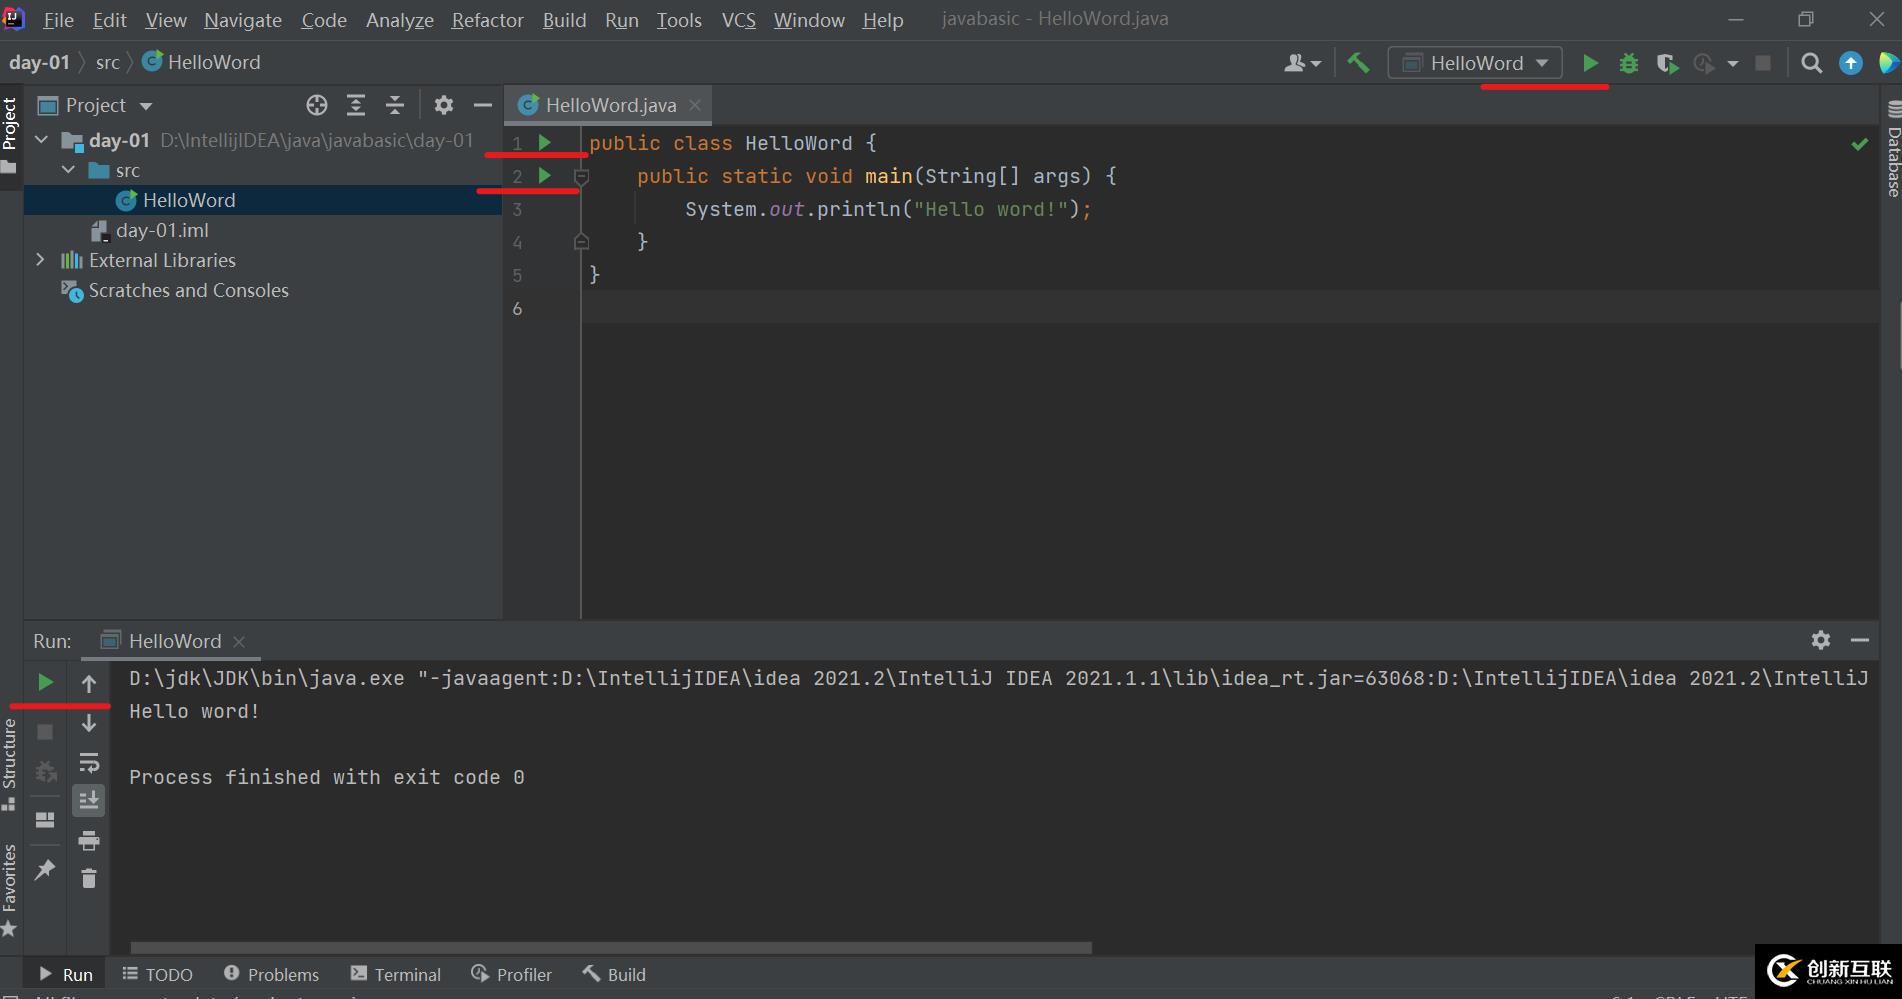This screenshot has height=999, width=1902.
Task: Collapse the src folder in the project tree
Action: (x=68, y=170)
